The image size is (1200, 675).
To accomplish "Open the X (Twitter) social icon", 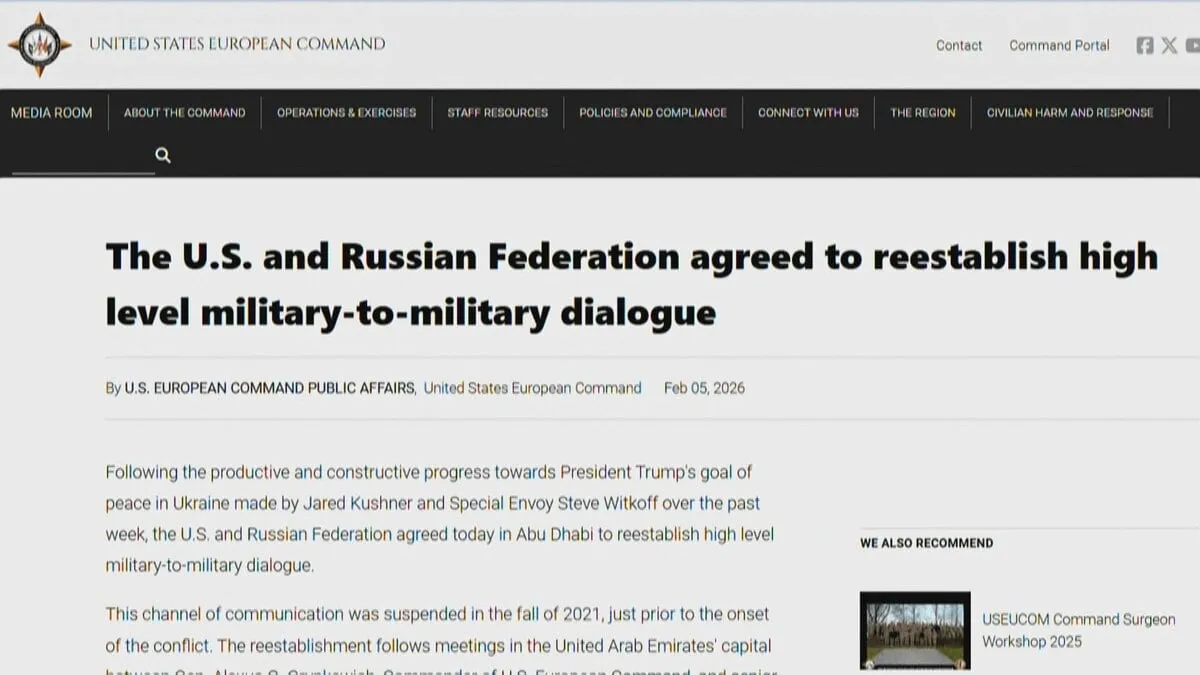I will tap(1169, 45).
